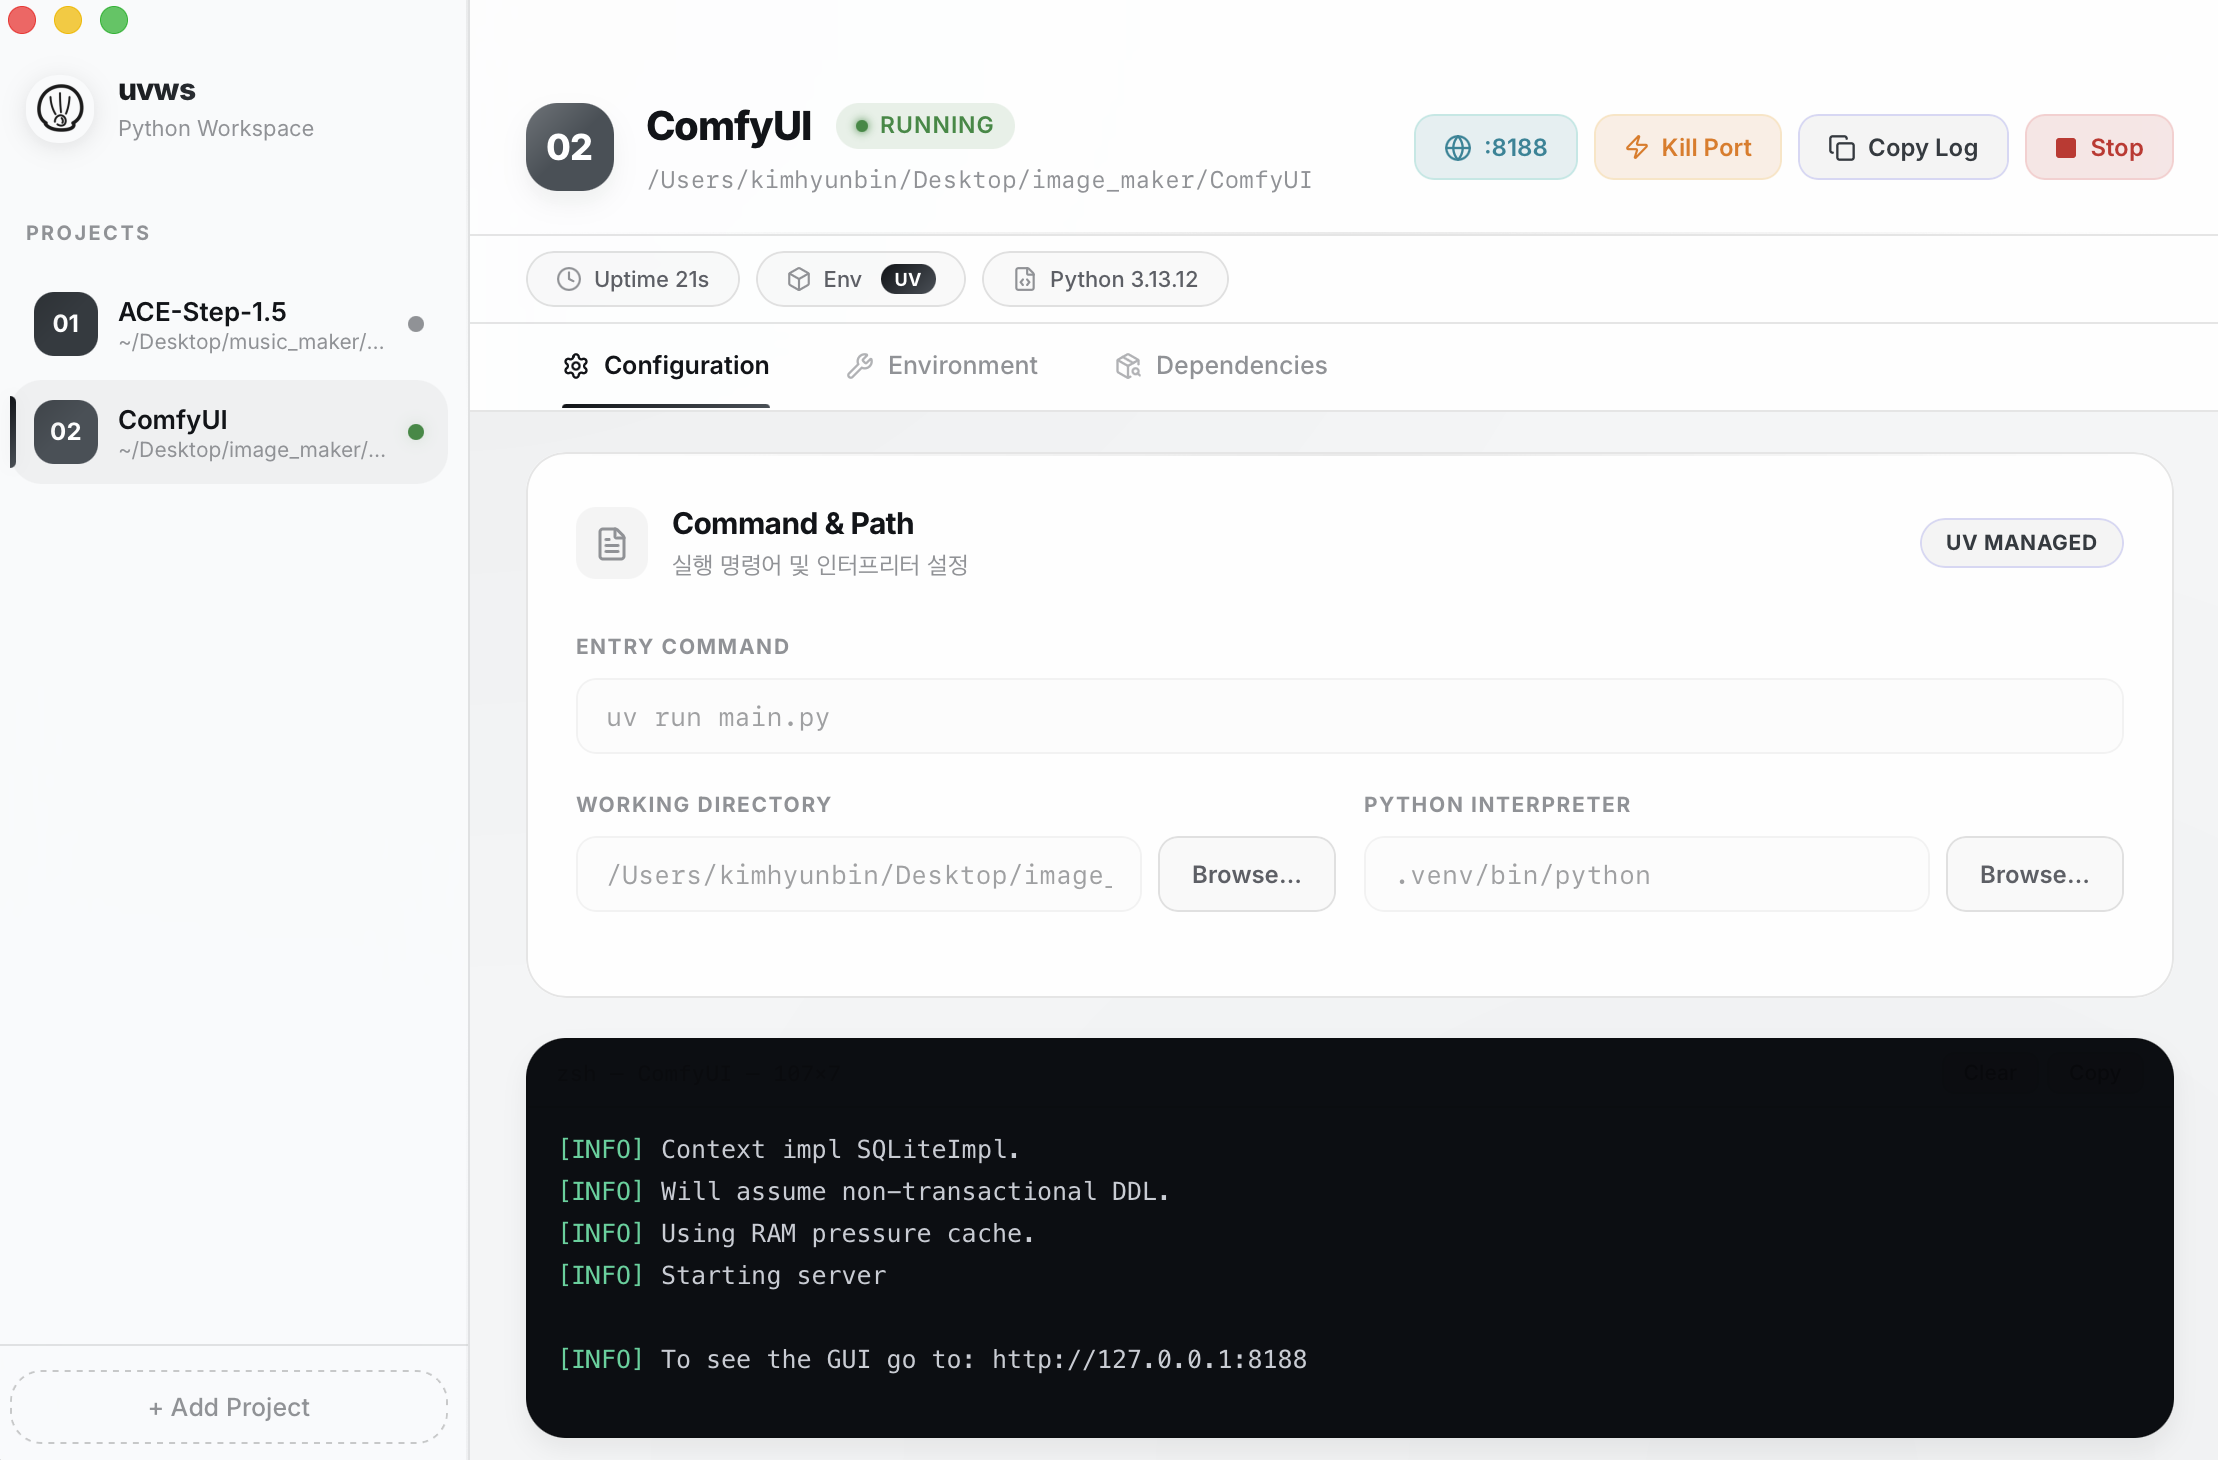Click the Uptime 21s pill
This screenshot has width=2218, height=1460.
point(633,279)
